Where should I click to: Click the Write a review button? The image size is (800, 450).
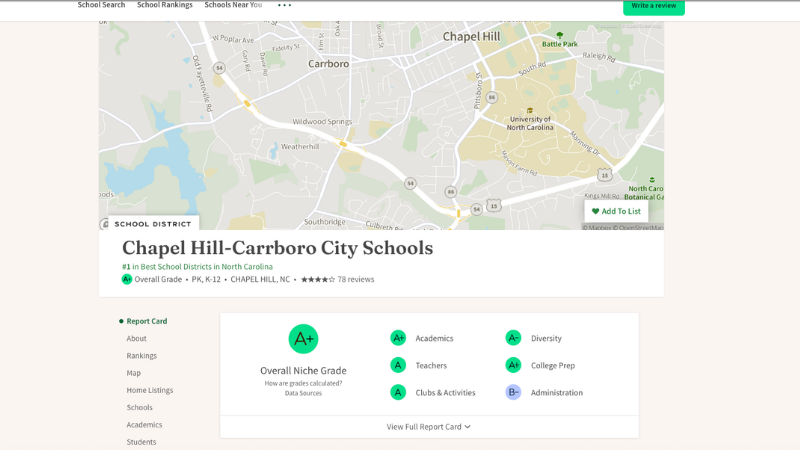654,6
